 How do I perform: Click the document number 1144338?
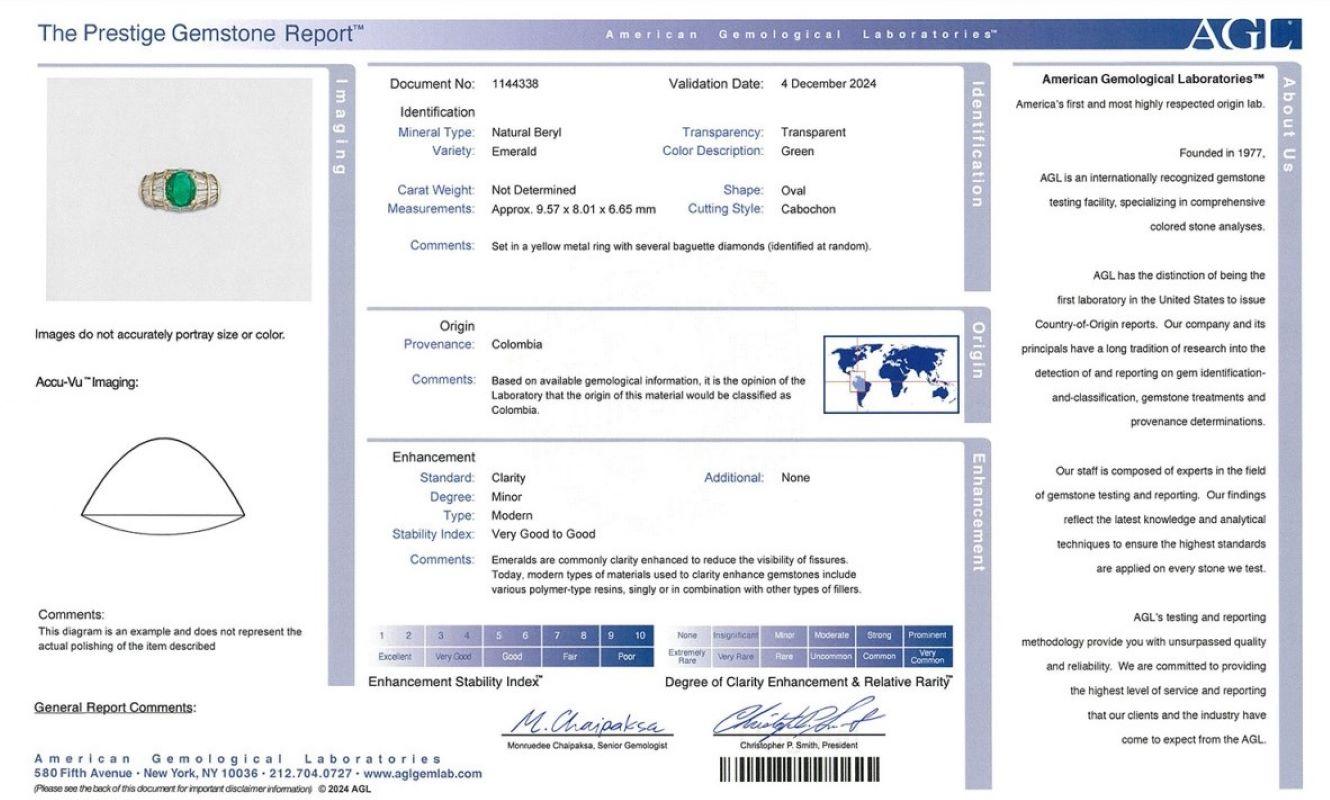[515, 84]
